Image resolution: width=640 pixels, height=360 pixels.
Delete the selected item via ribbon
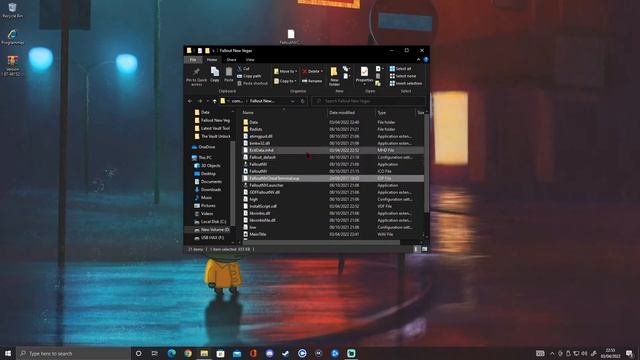click(x=312, y=71)
